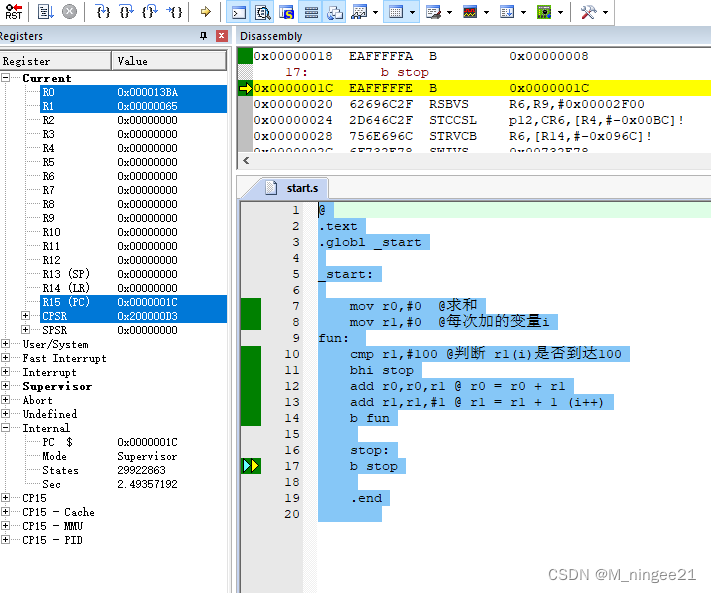
Task: Select R2 value 0x00000000
Action: pos(147,120)
